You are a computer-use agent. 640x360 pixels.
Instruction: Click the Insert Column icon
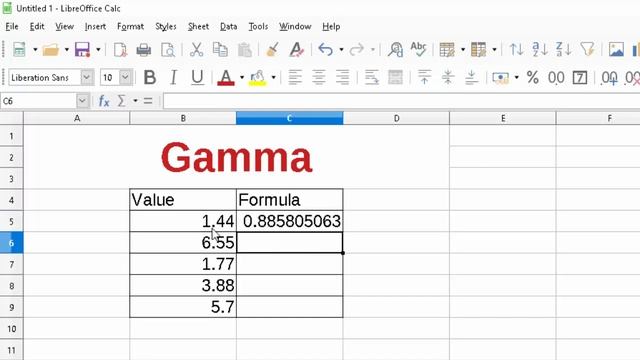[478, 50]
